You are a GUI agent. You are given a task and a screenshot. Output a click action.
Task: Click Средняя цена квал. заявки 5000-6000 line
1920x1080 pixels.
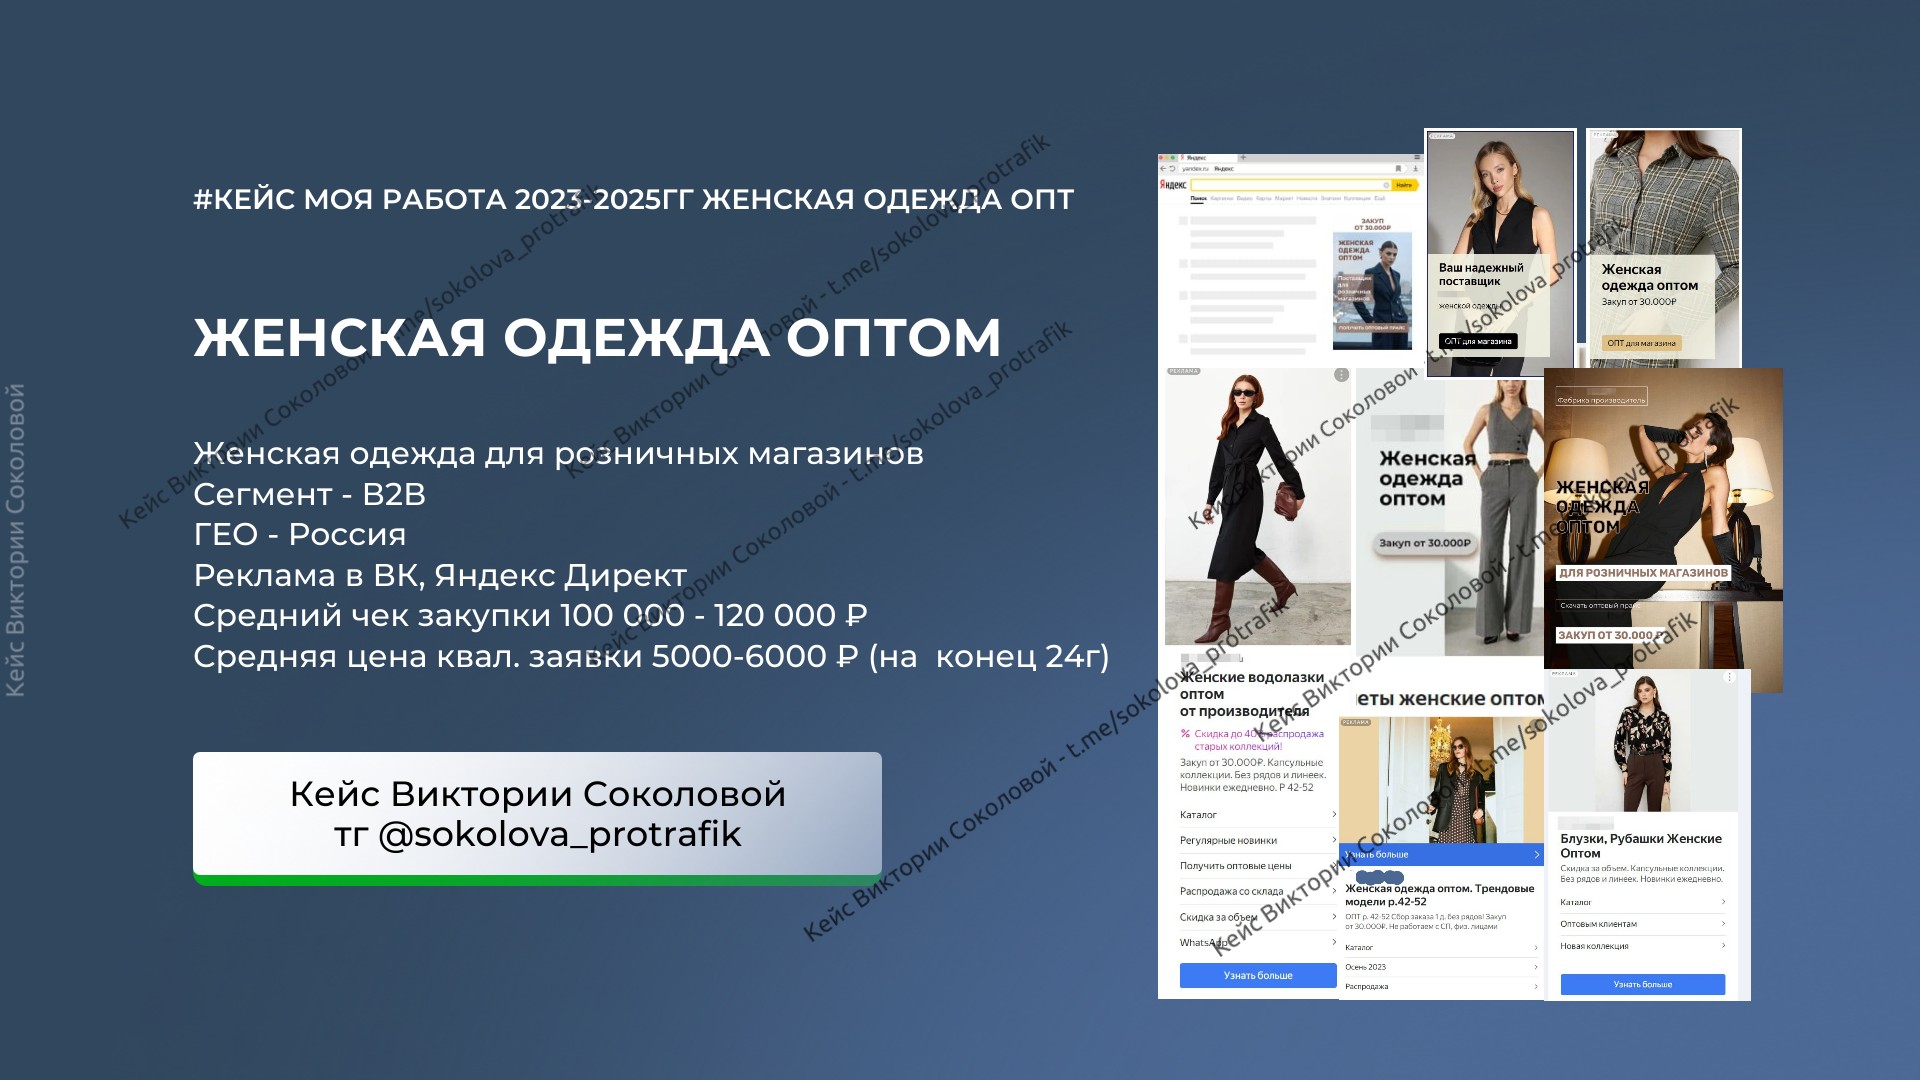[x=651, y=656]
